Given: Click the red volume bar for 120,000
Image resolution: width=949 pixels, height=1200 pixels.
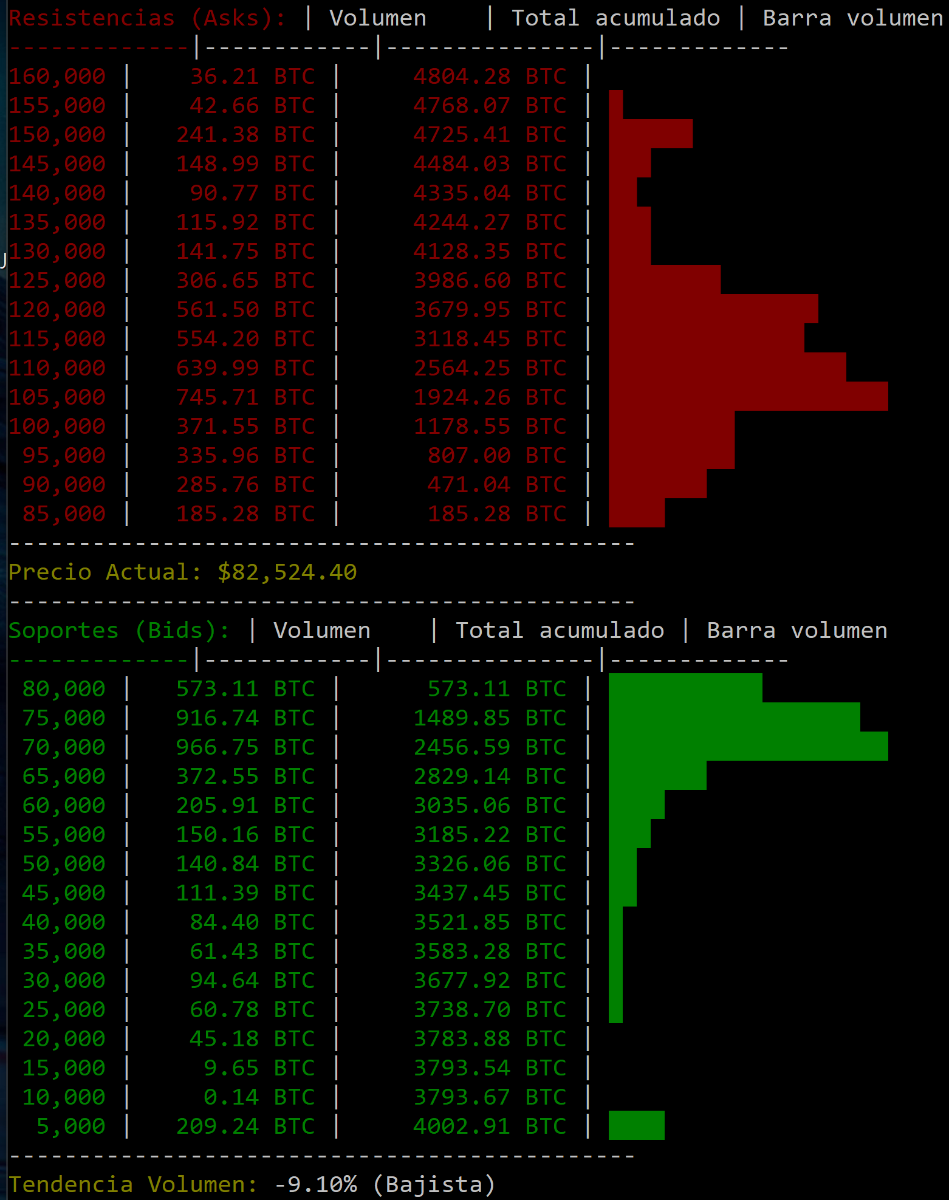Looking at the screenshot, I should pyautogui.click(x=713, y=309).
